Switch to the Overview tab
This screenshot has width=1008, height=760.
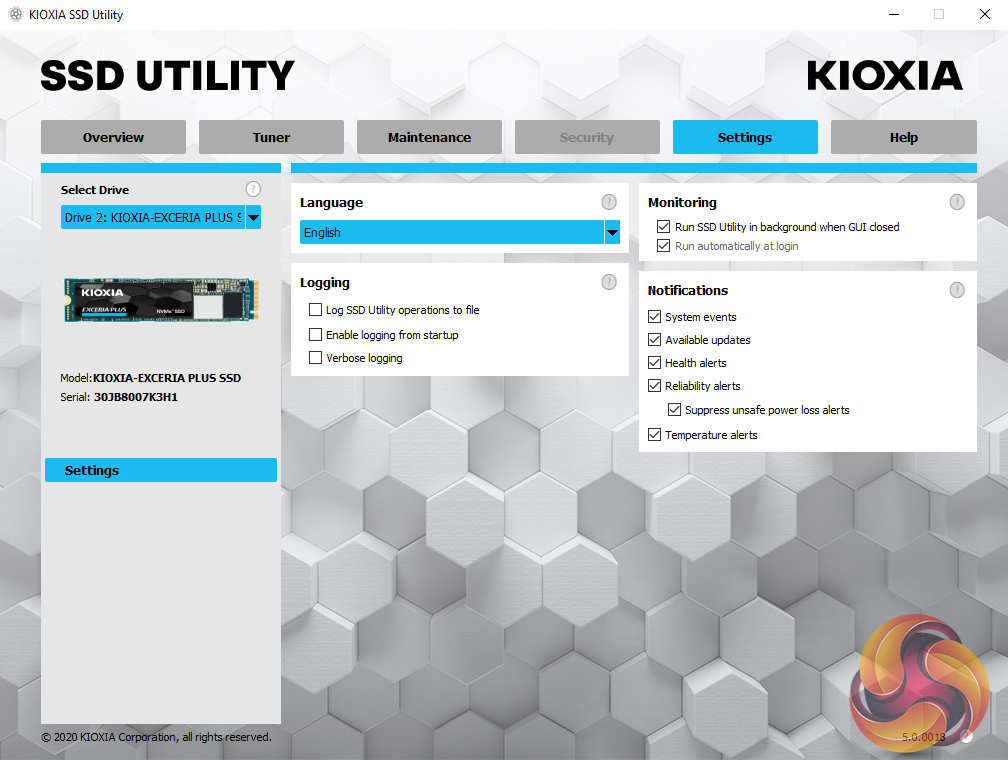[113, 137]
